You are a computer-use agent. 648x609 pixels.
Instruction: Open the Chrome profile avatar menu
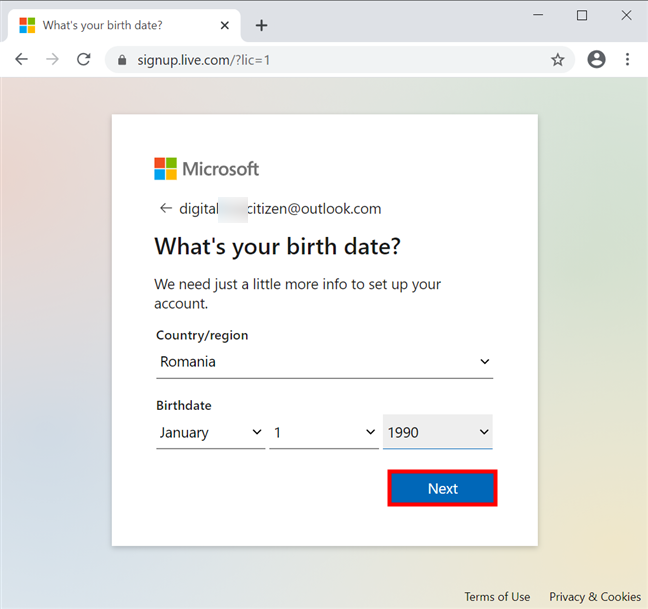[597, 60]
